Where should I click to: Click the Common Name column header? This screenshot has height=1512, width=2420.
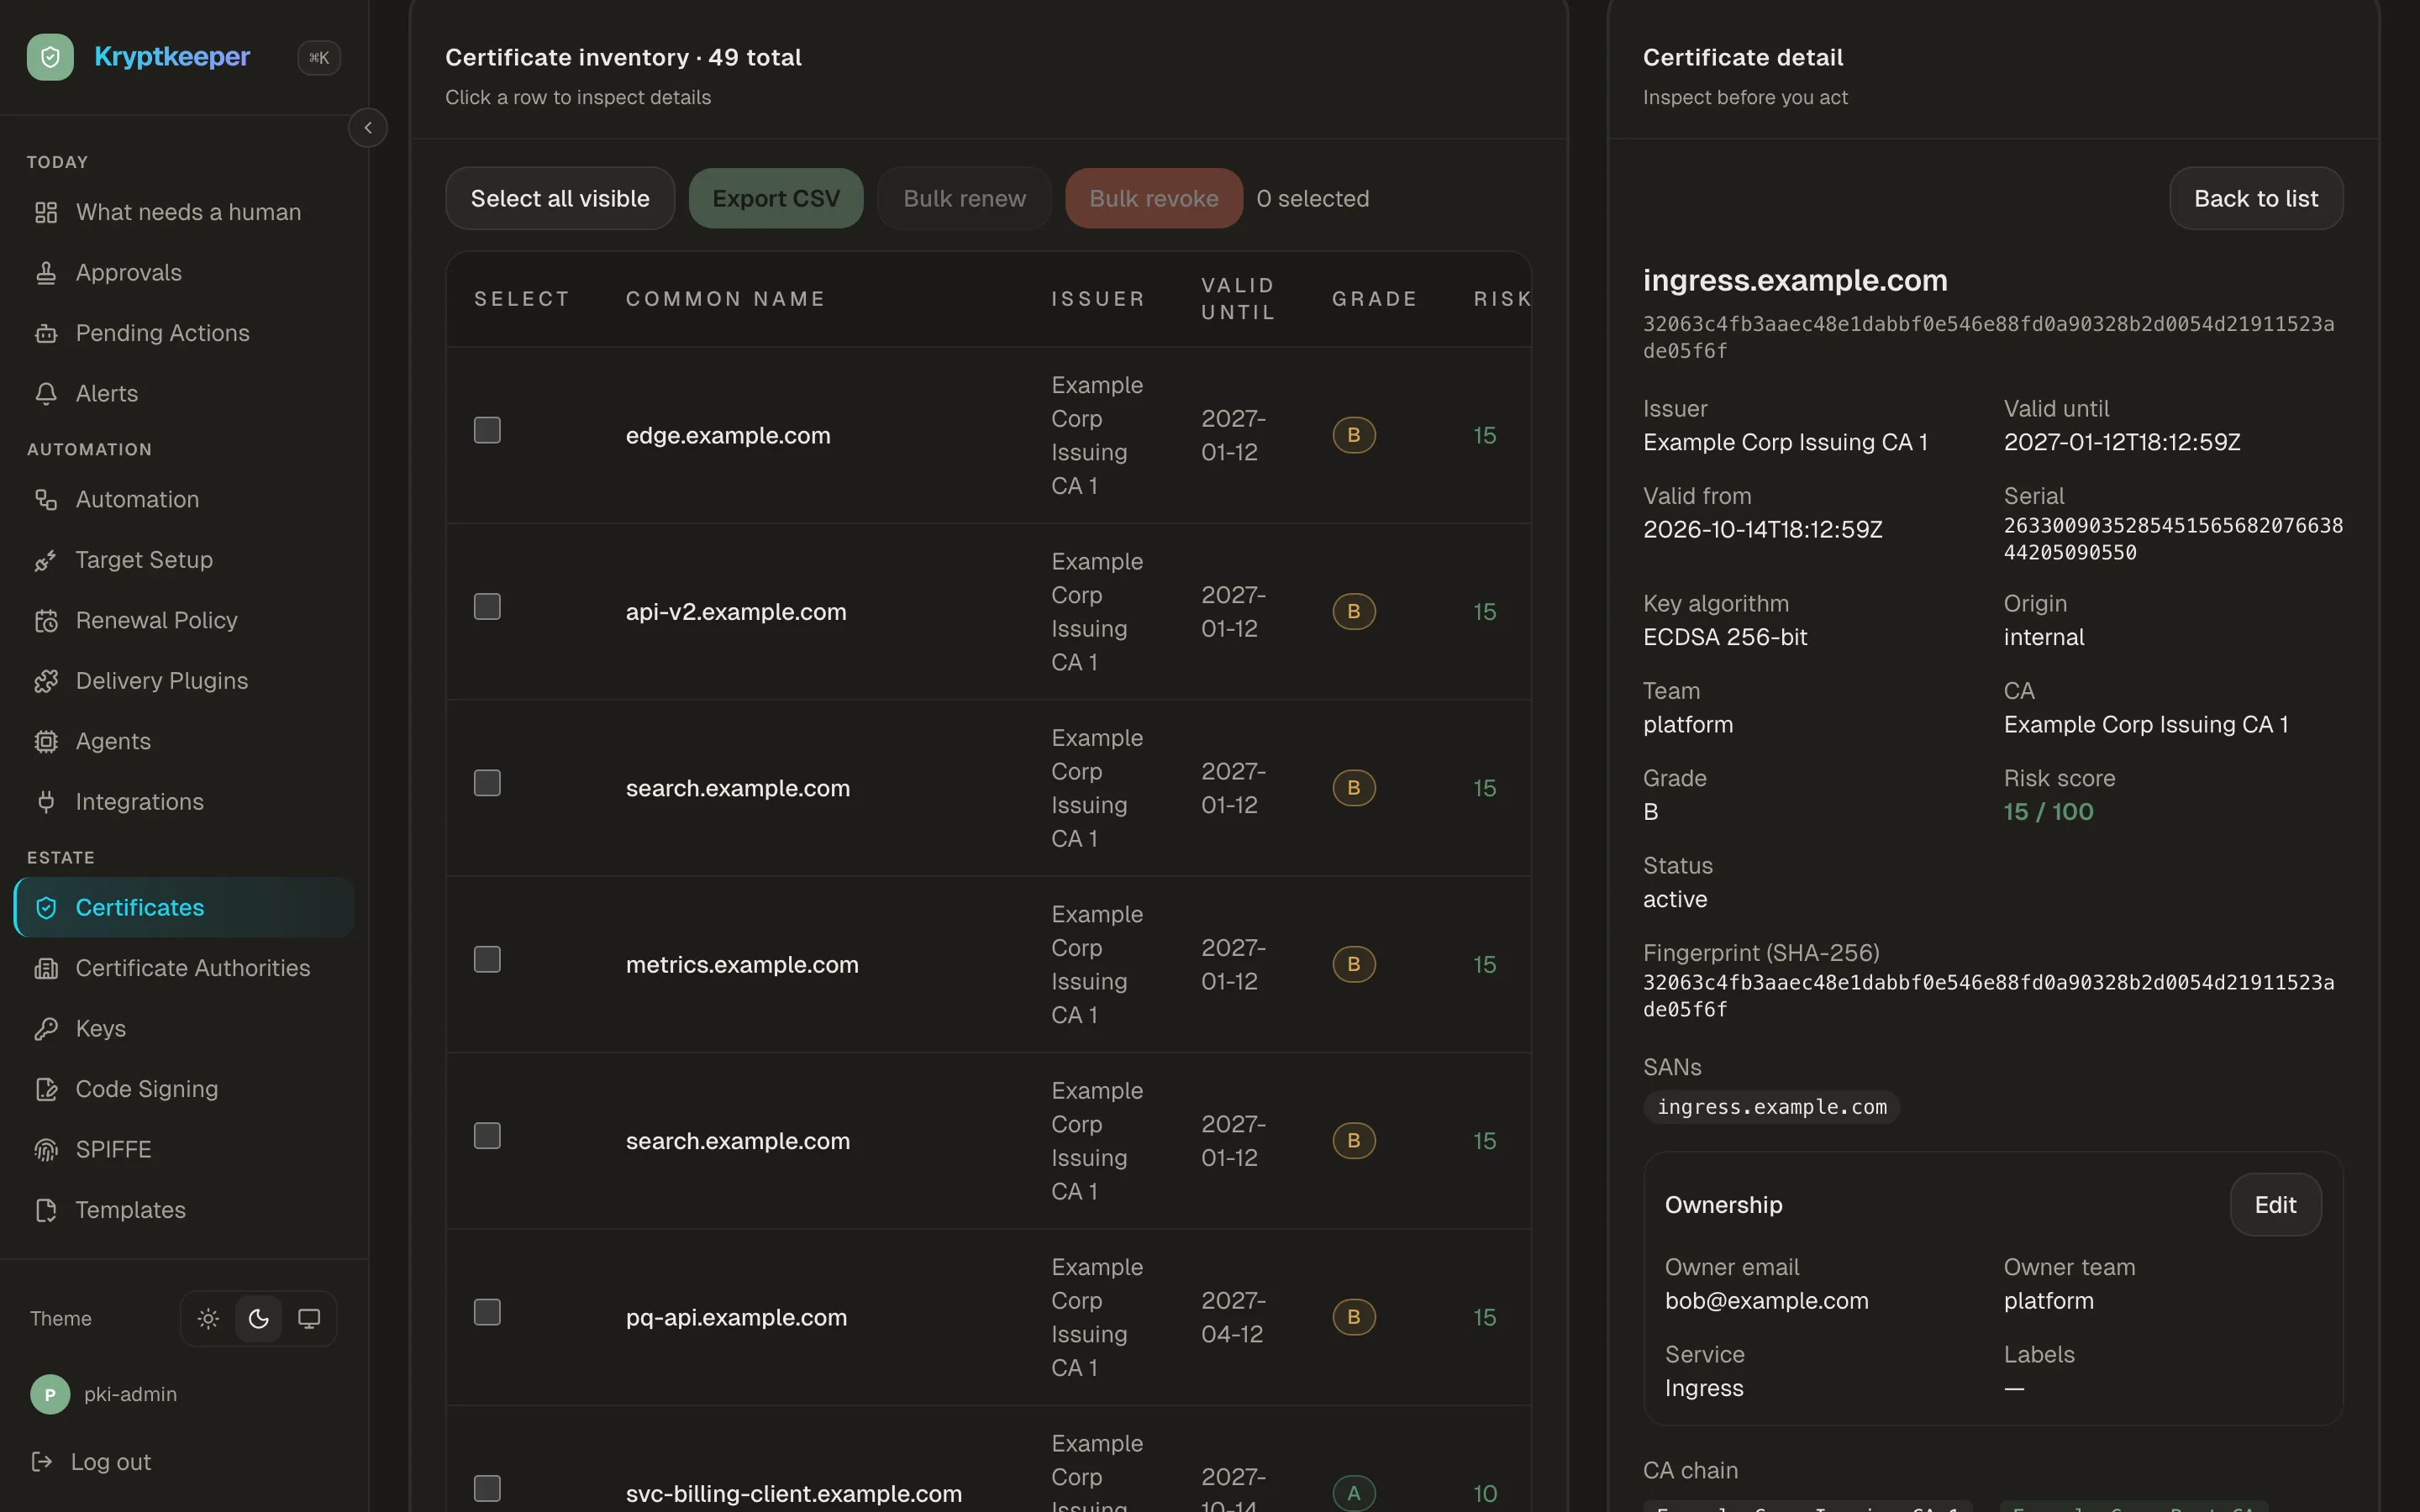tap(725, 299)
